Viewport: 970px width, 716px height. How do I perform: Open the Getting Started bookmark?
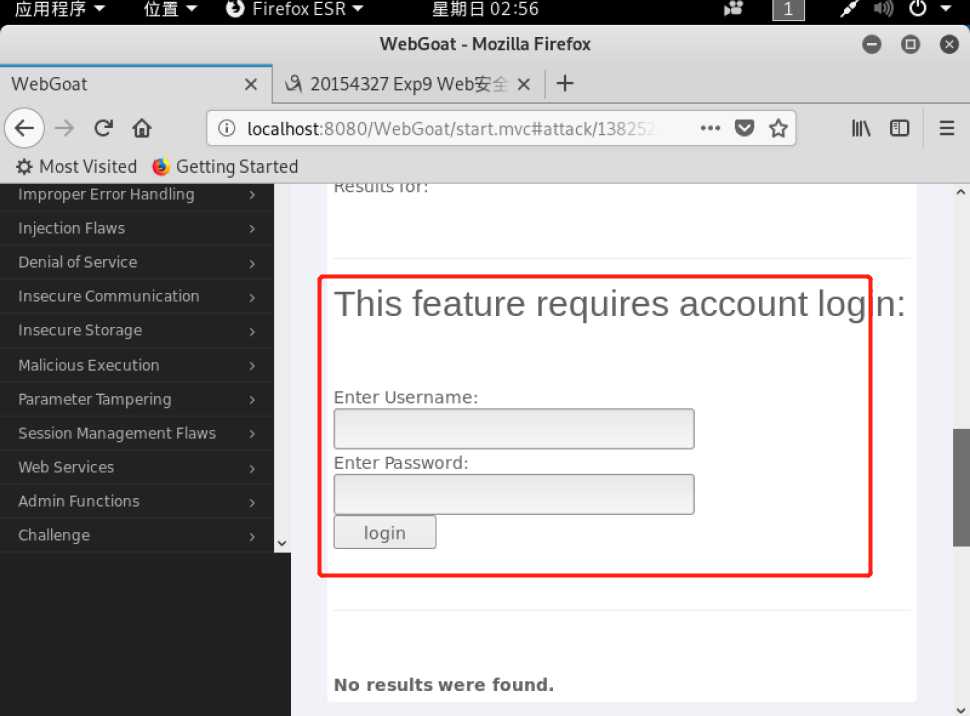pos(225,166)
